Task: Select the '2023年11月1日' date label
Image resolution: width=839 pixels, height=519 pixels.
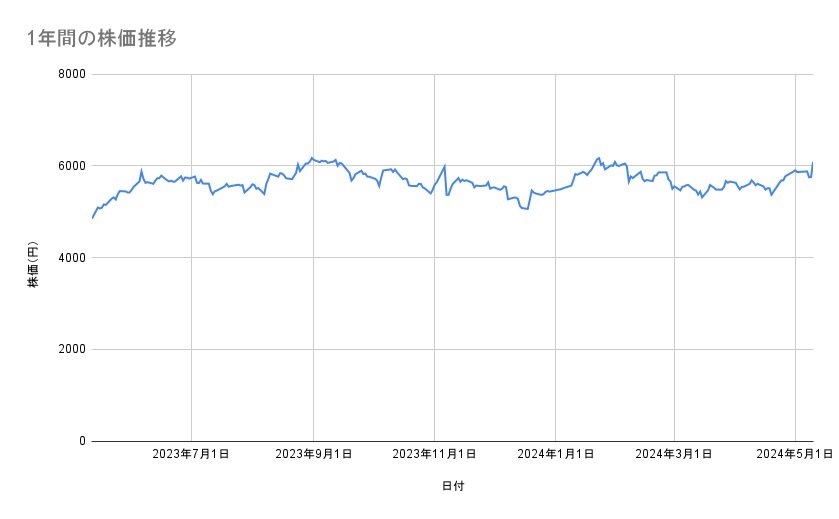Action: [434, 455]
